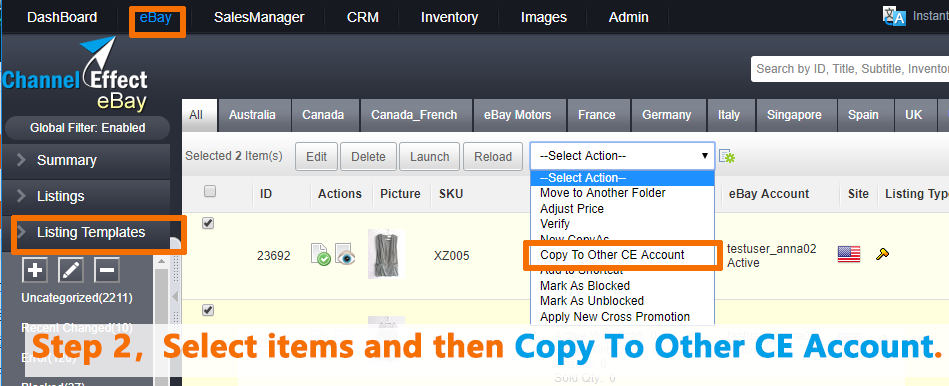
Task: Click the remove folder minus icon
Action: [107, 270]
